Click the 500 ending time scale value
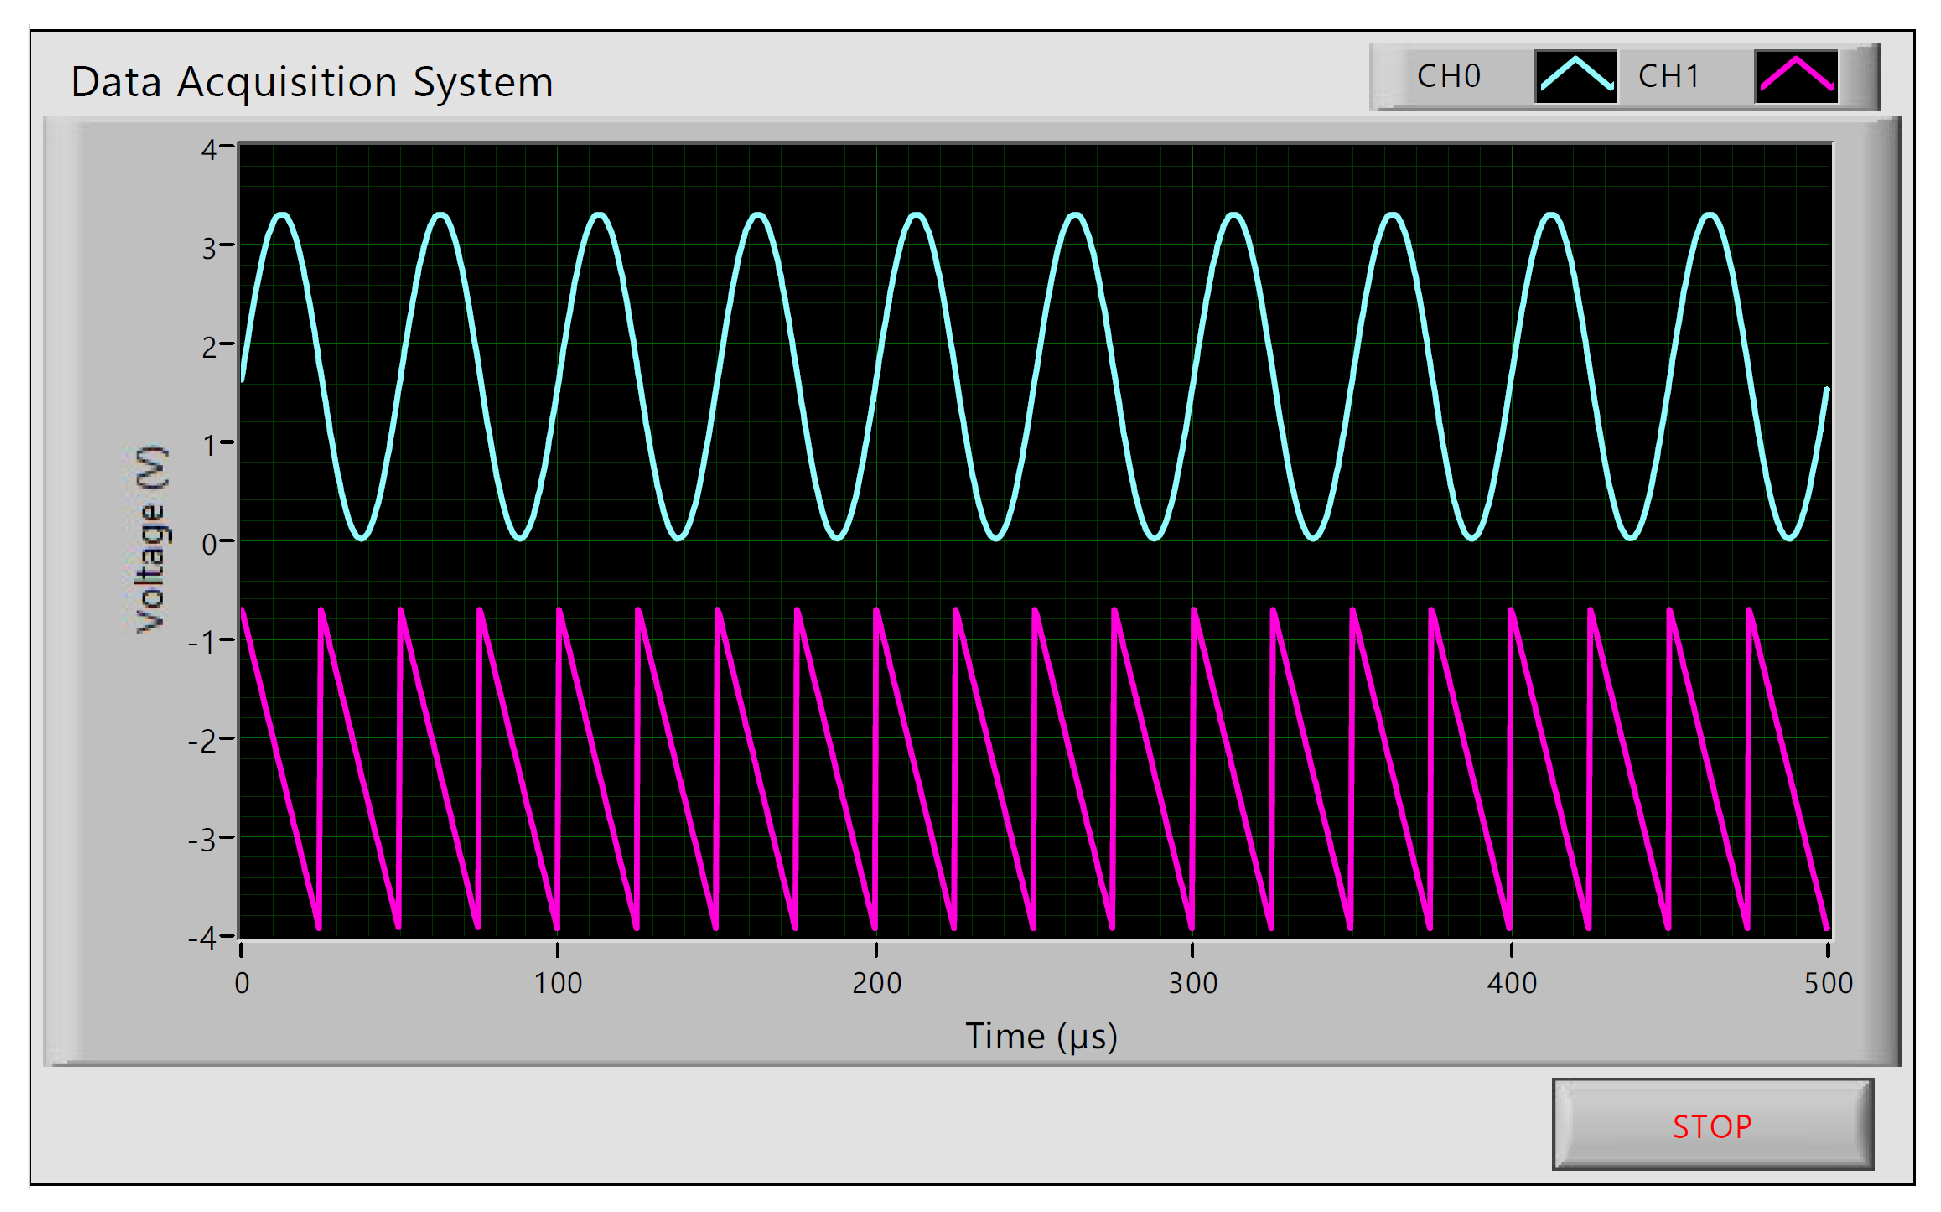 coord(1828,984)
